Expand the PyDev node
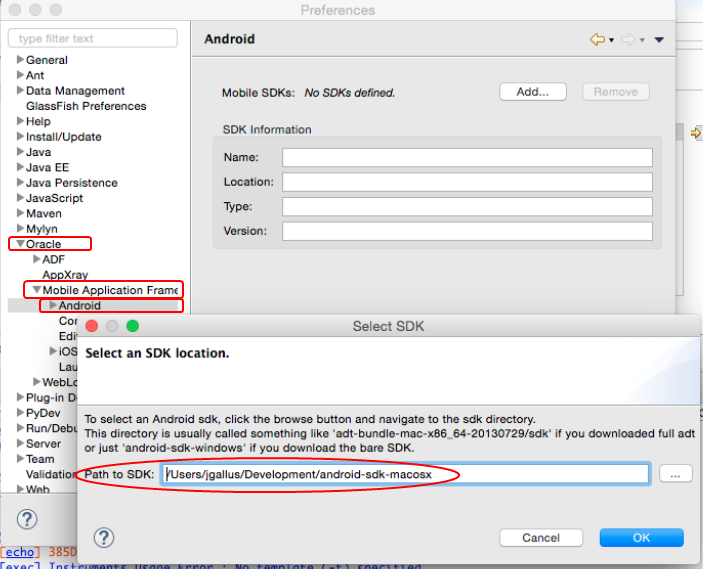Image resolution: width=704 pixels, height=570 pixels. [x=20, y=412]
